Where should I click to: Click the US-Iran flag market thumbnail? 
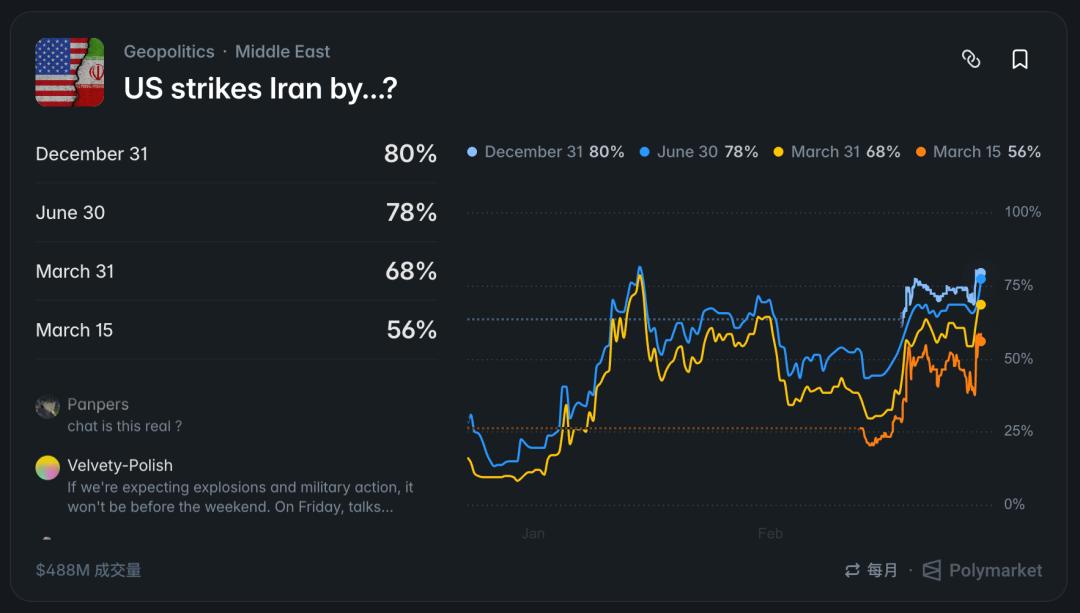[70, 72]
